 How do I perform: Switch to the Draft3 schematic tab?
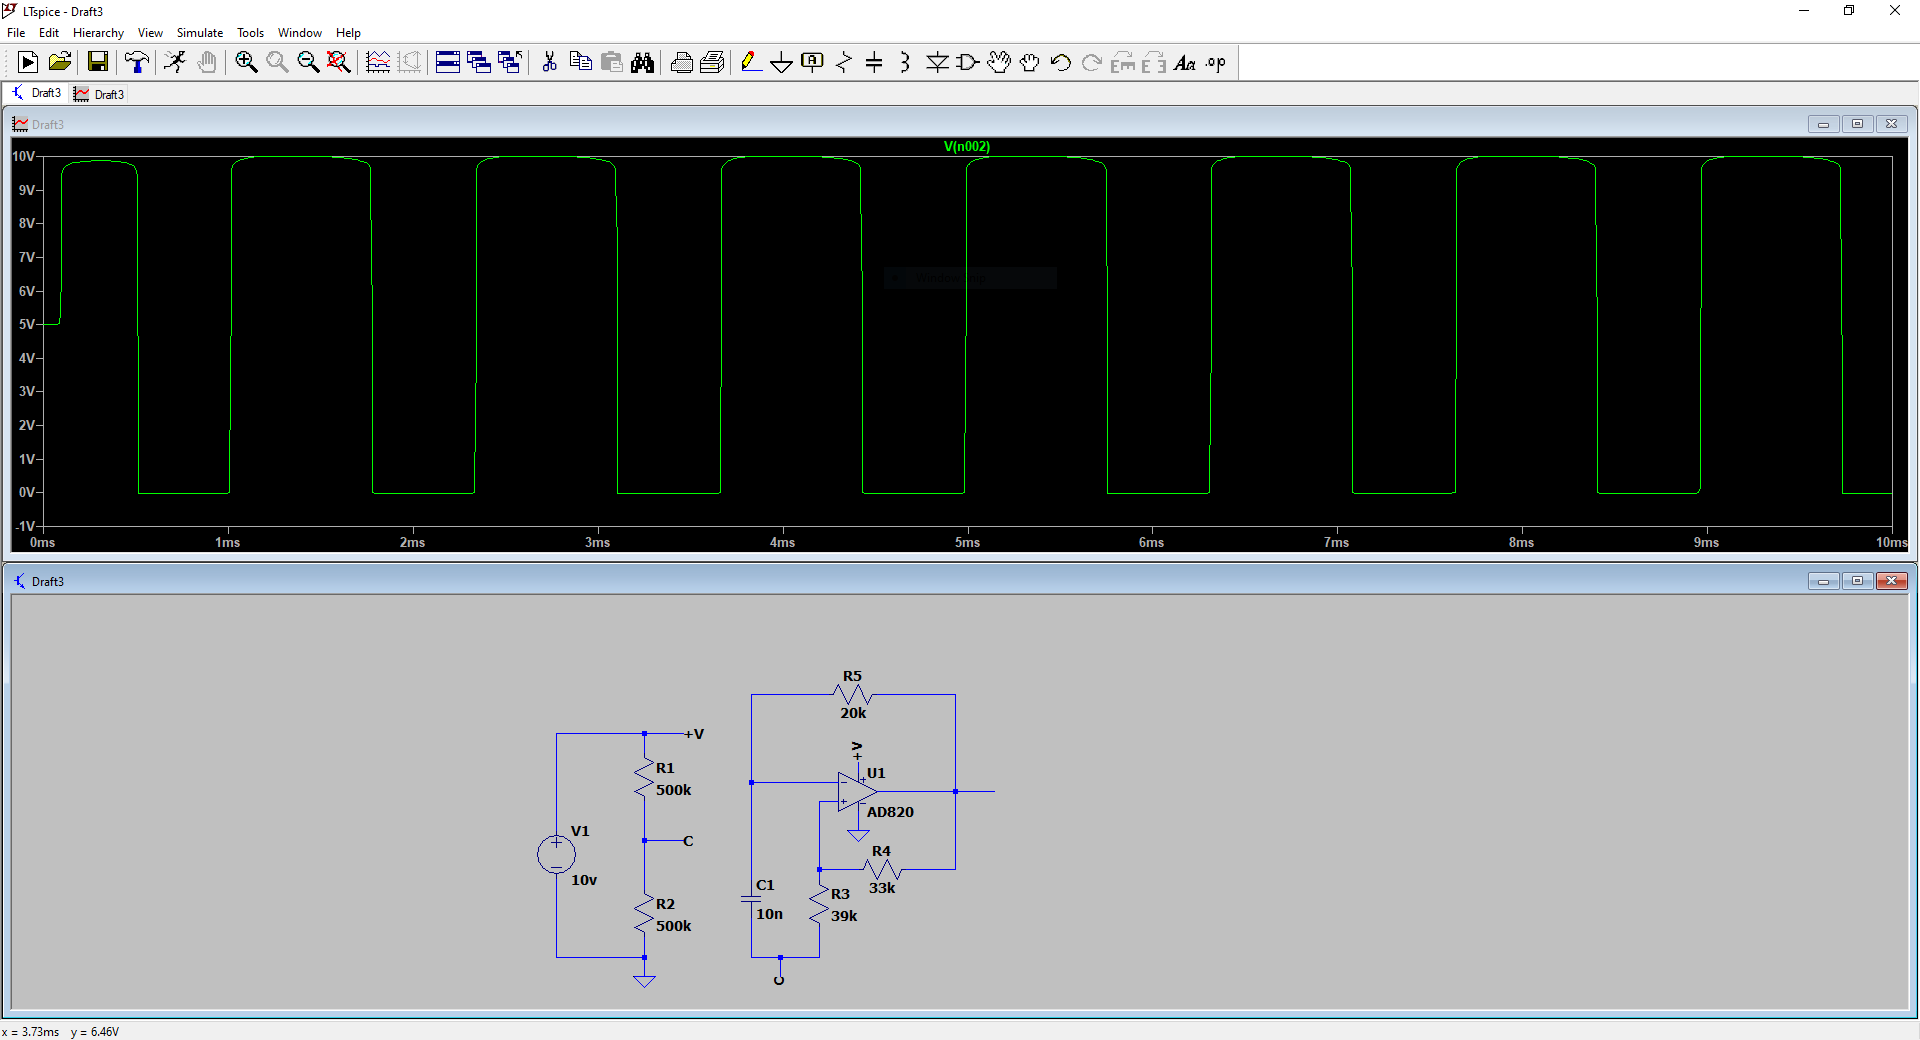[36, 93]
